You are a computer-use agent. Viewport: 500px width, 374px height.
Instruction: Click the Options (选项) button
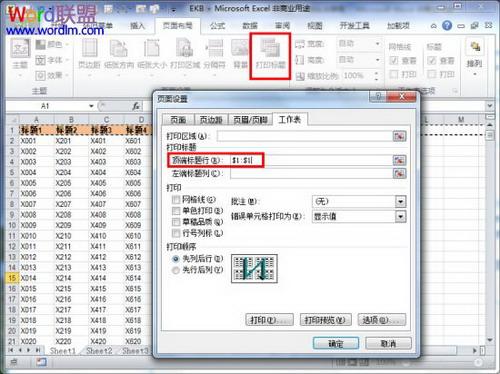tap(382, 320)
